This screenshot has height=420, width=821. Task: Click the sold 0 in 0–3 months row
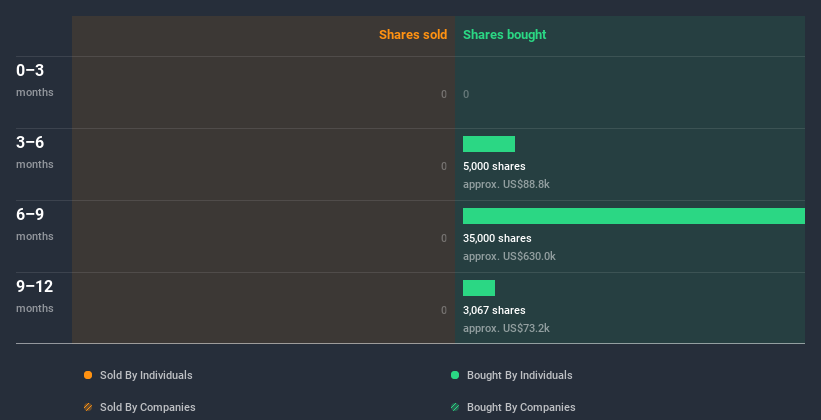click(x=444, y=94)
